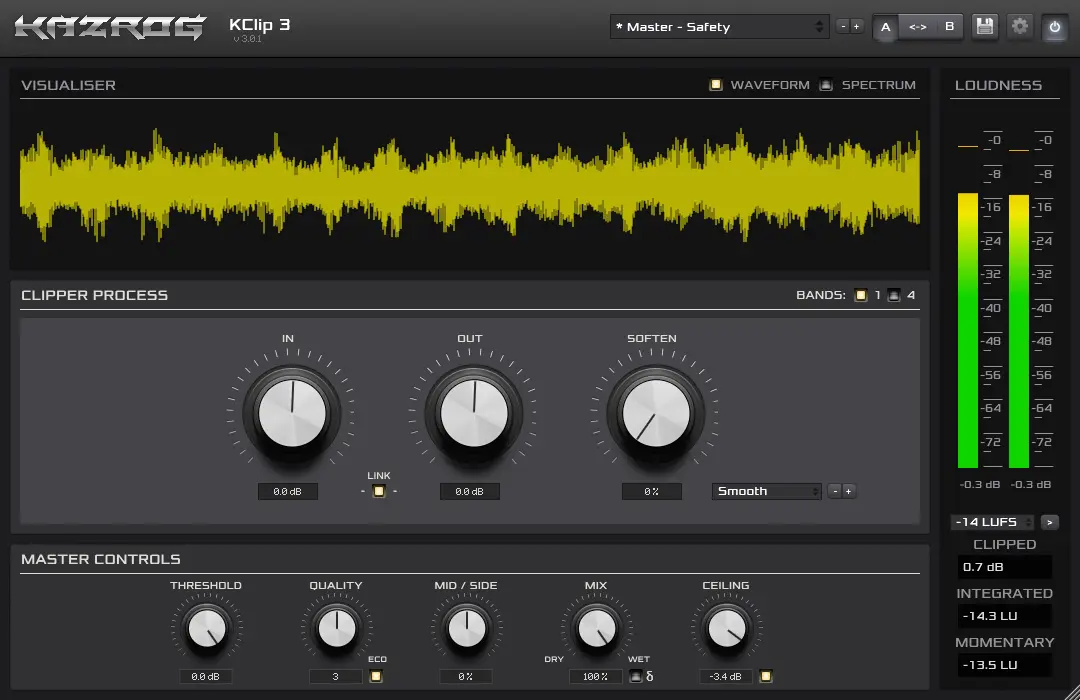Click the MID / SIDE knob

466,628
